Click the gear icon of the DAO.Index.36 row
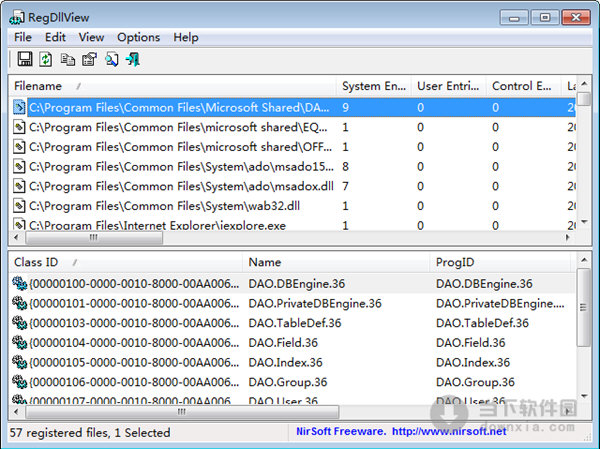Viewport: 600px width, 449px height. tap(19, 362)
